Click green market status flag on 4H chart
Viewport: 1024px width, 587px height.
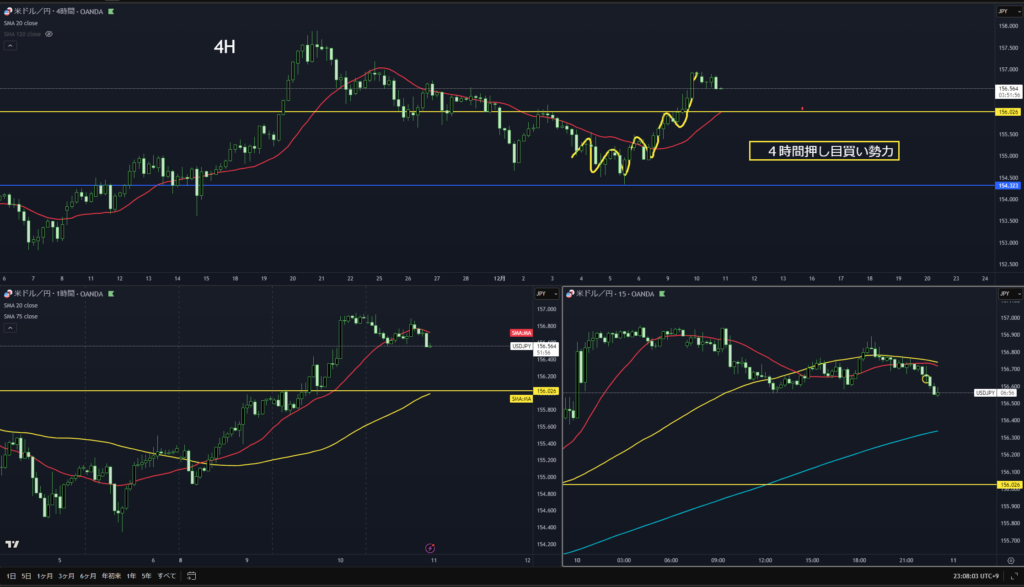111,11
